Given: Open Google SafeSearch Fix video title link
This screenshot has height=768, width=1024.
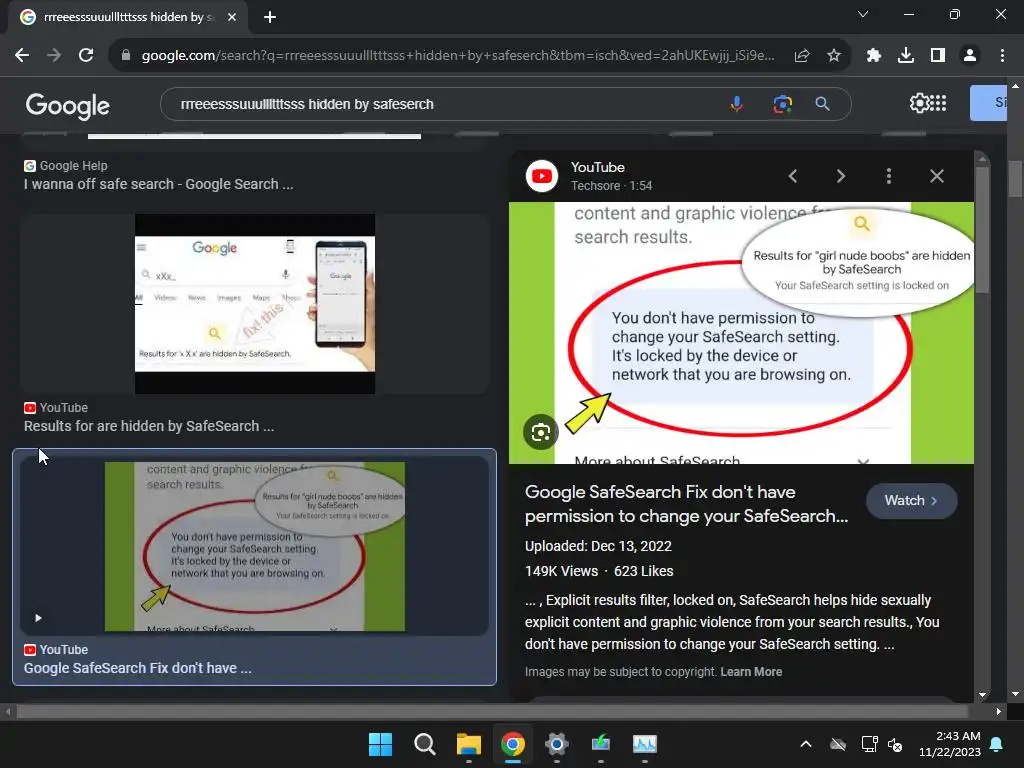Looking at the screenshot, I should click(x=686, y=504).
